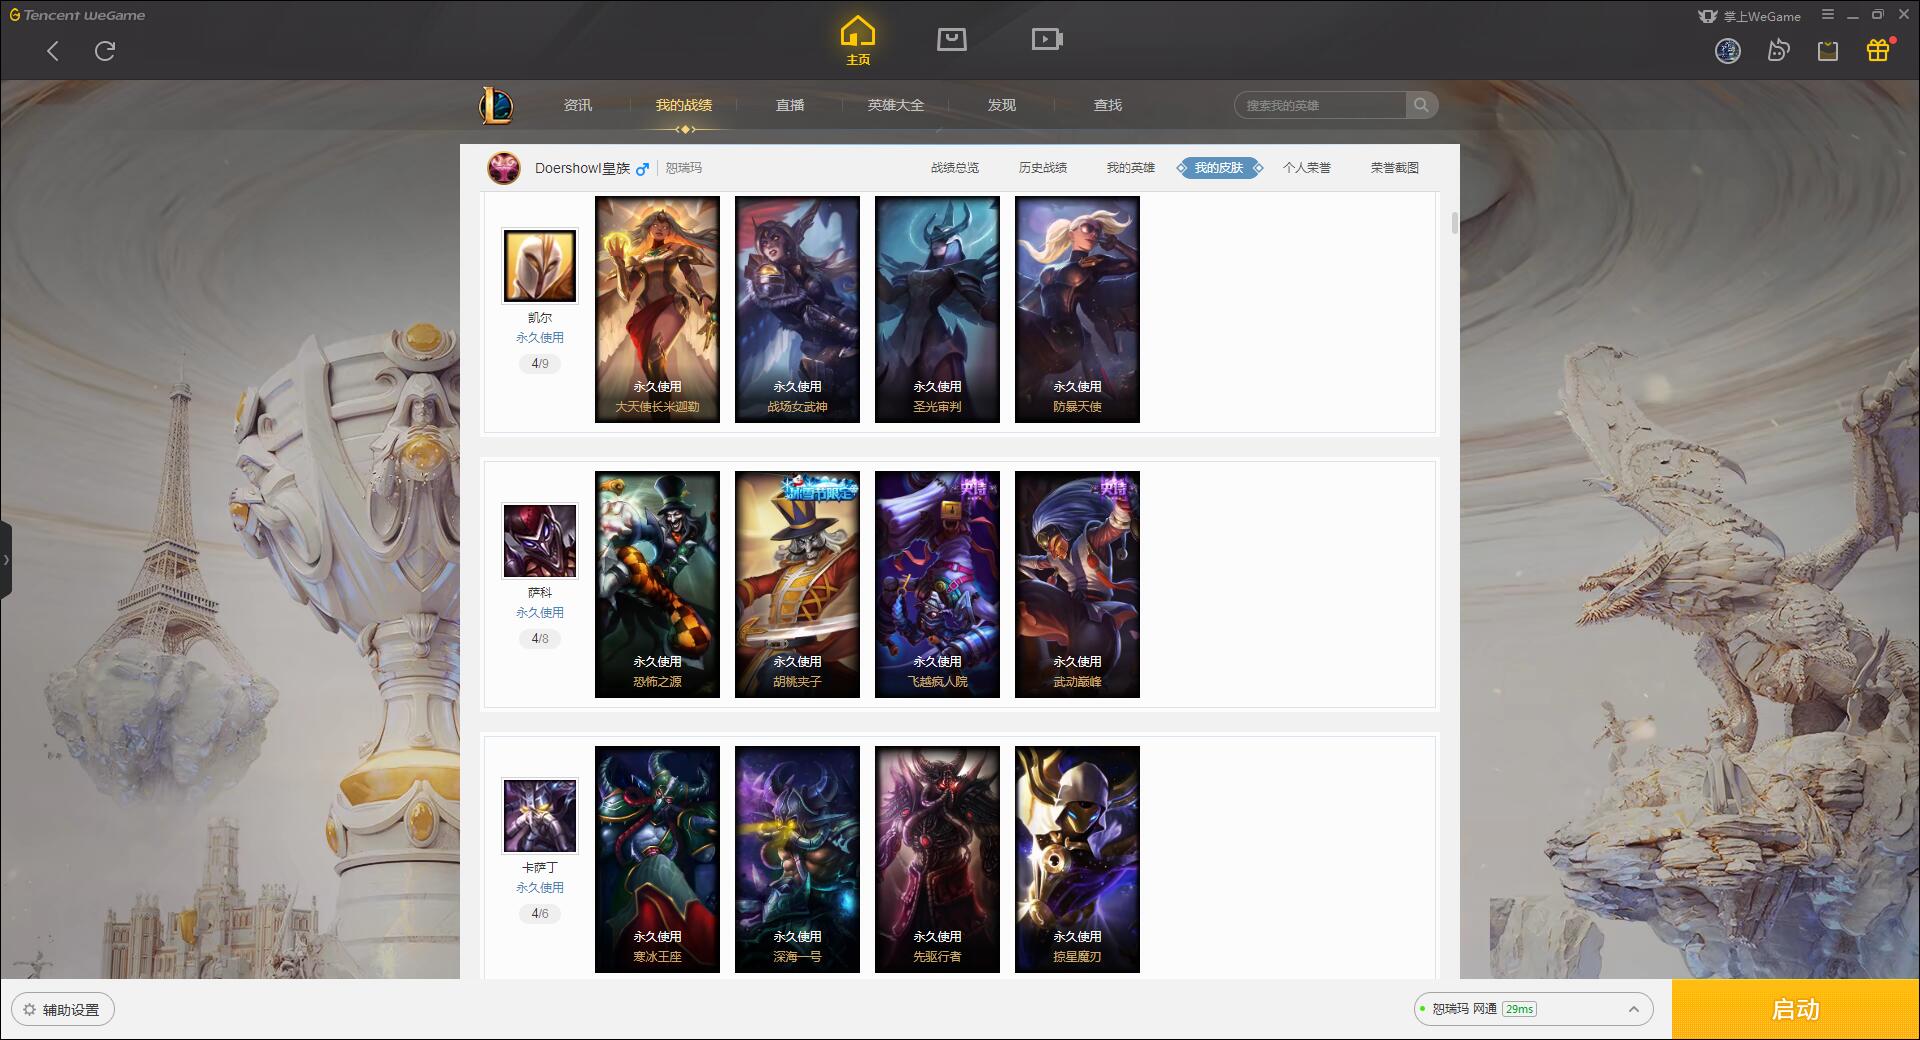Select the 我的皮肤 sub-tab

(1219, 168)
